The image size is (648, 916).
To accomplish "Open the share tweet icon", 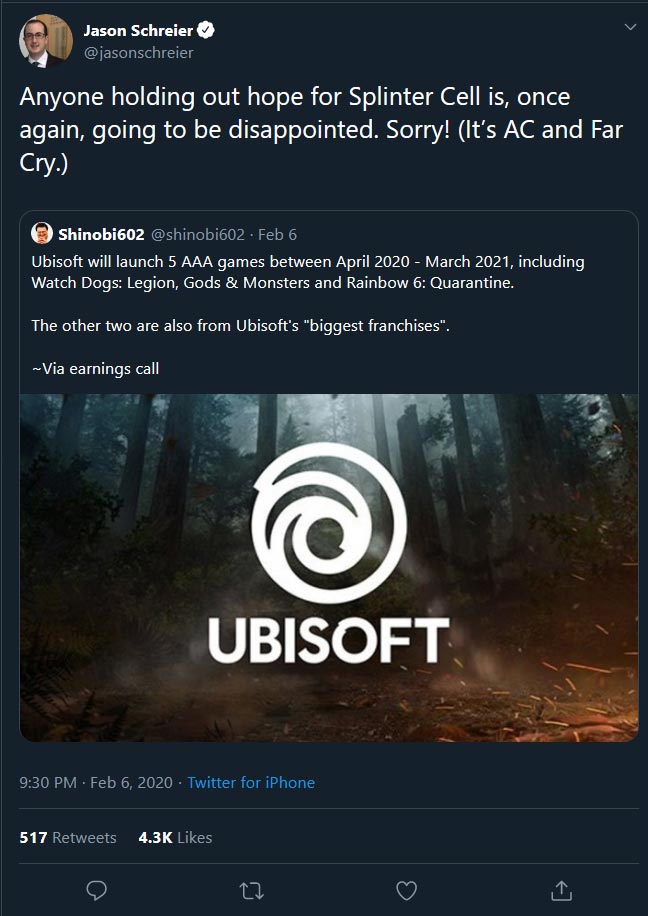I will [562, 888].
